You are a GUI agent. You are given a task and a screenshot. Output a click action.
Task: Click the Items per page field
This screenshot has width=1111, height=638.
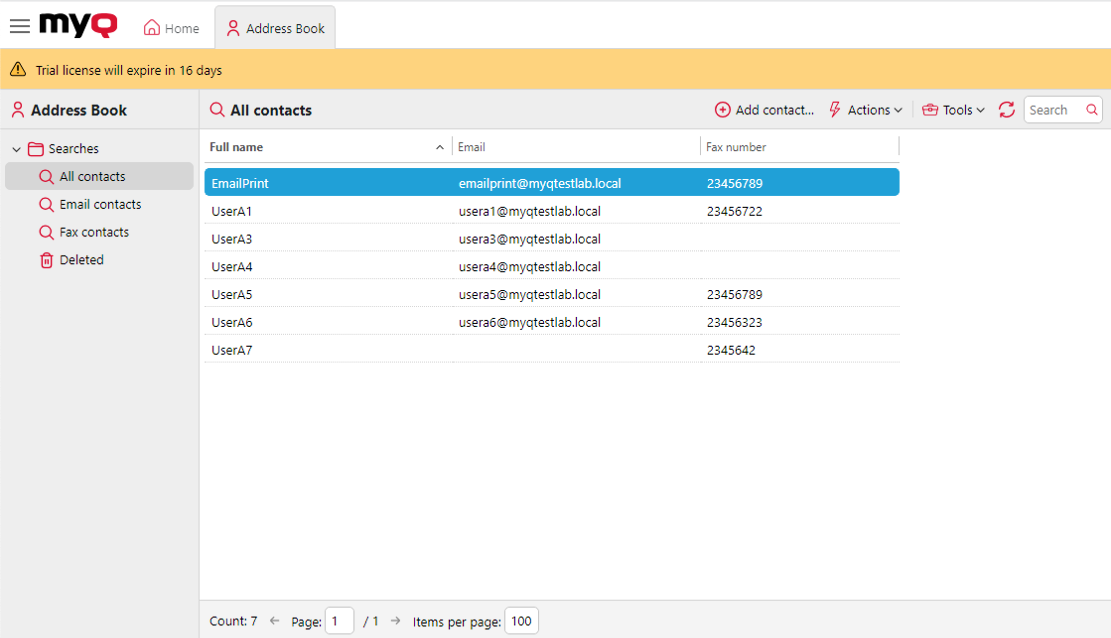pos(521,621)
